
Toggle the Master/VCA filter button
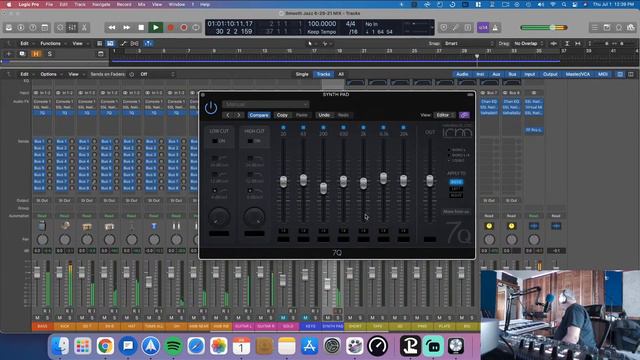point(578,74)
